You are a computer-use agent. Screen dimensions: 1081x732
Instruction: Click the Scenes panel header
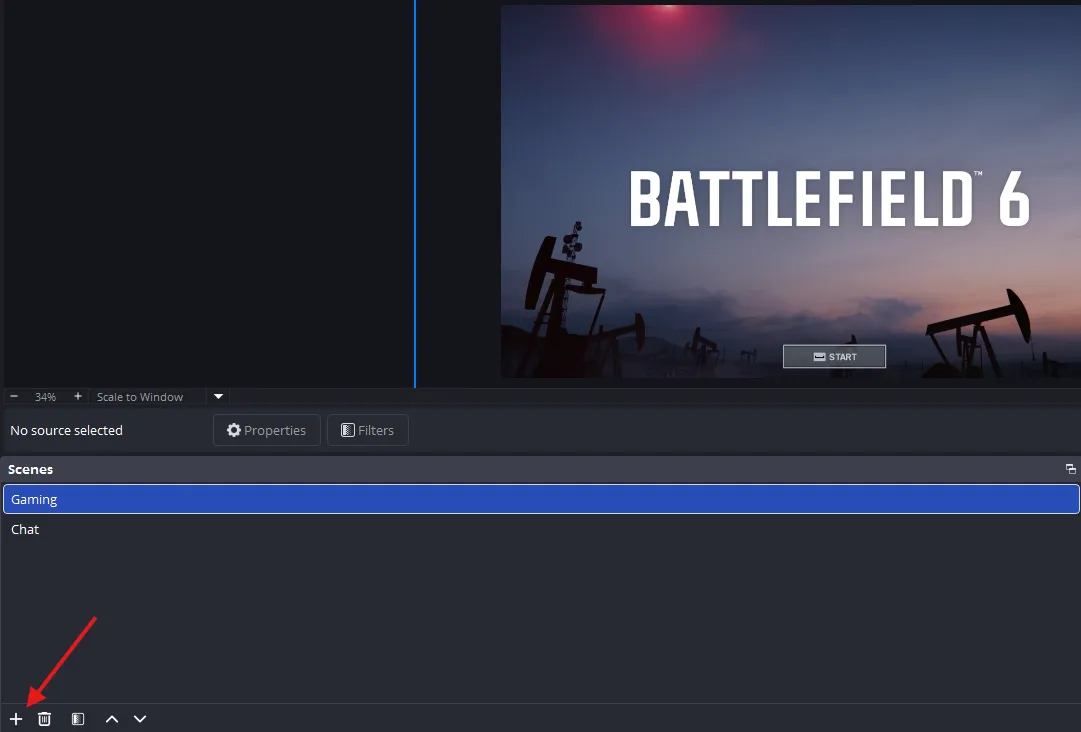[x=31, y=469]
